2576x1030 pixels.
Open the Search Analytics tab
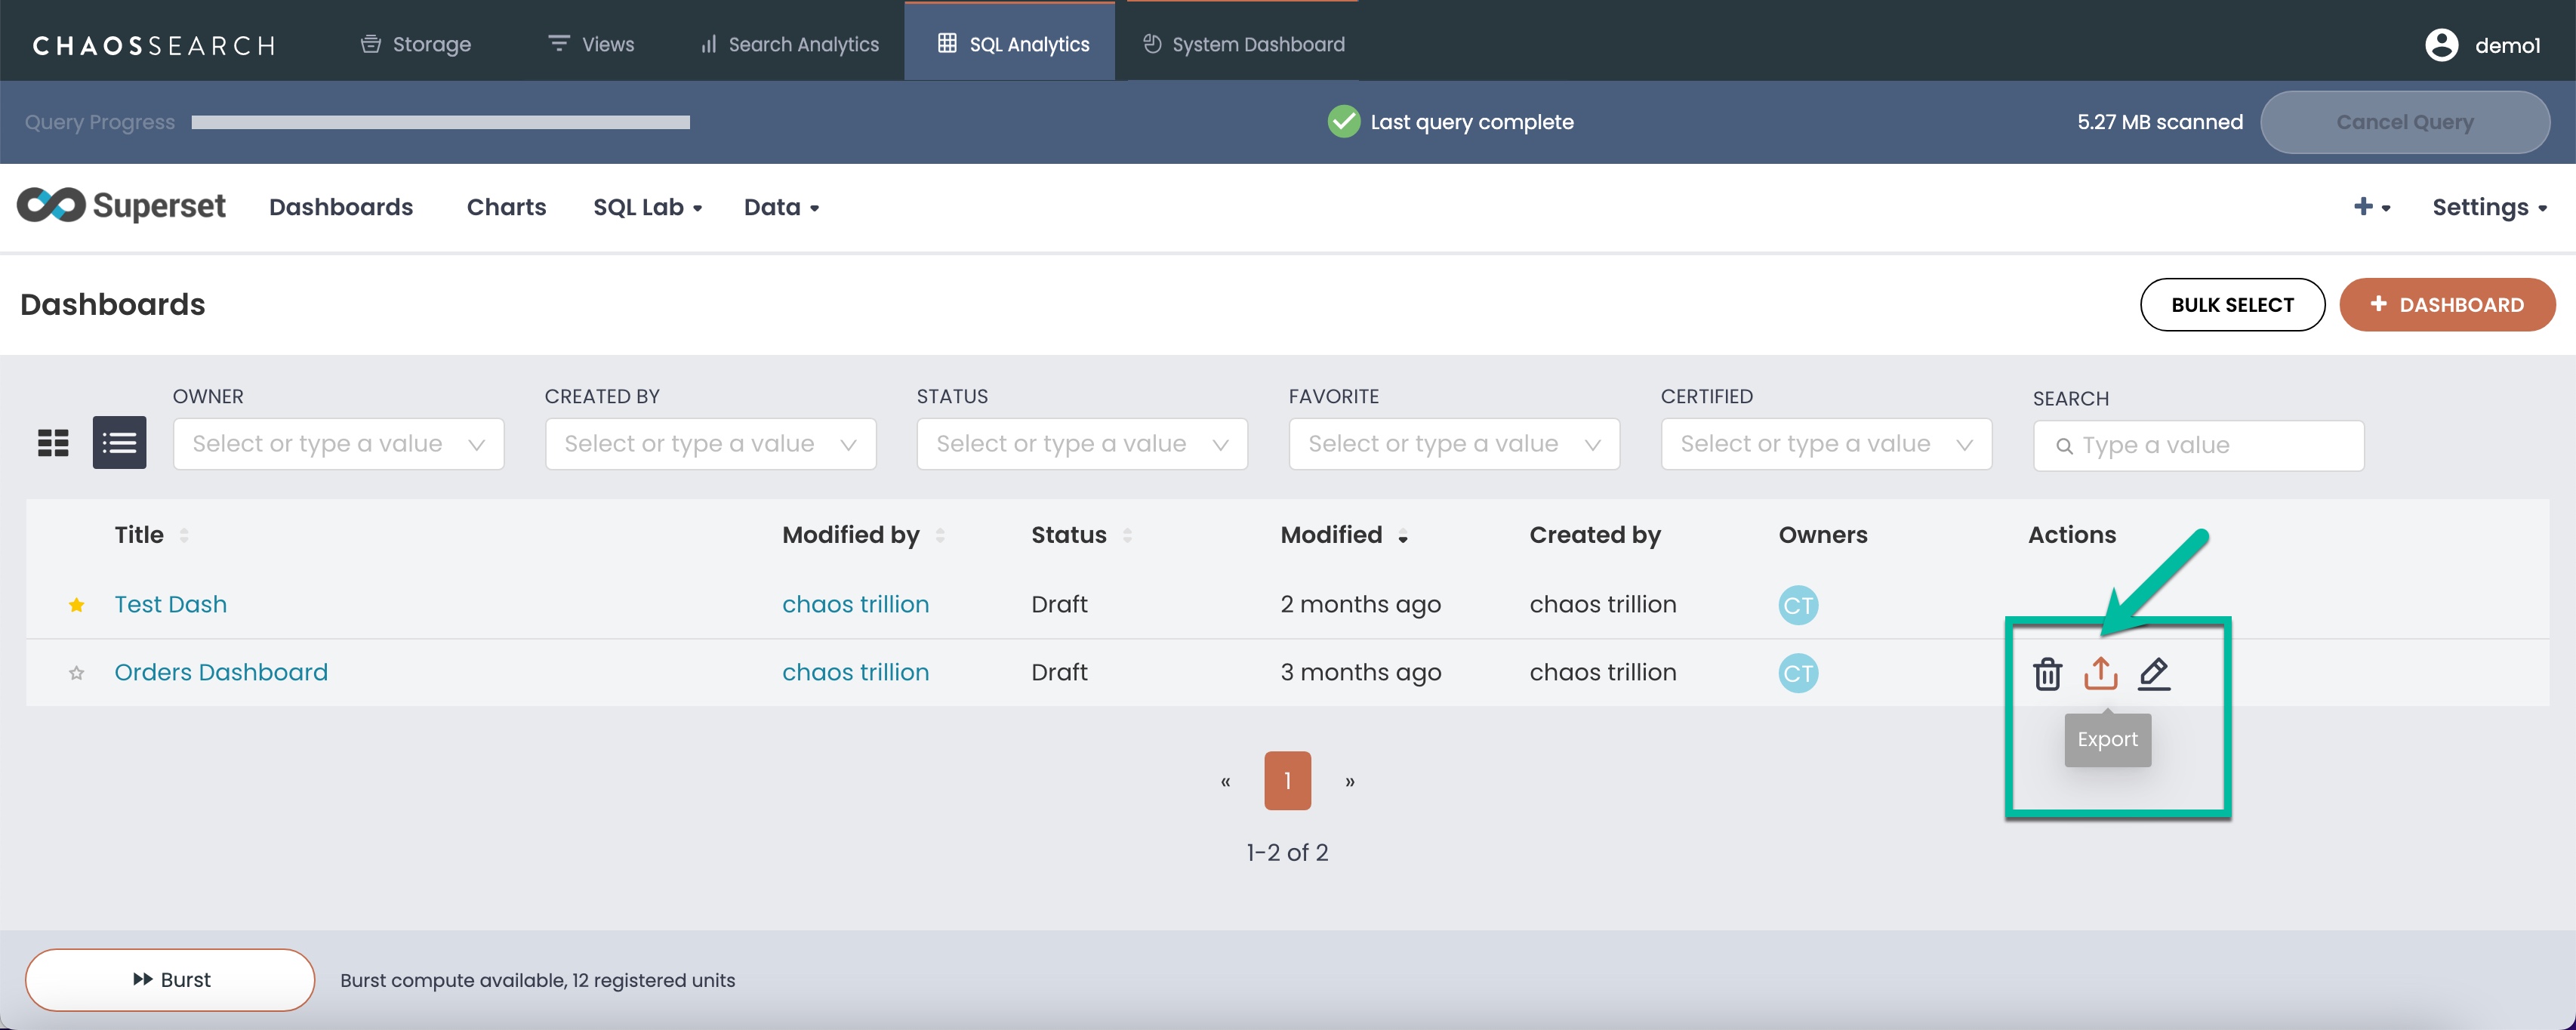click(x=789, y=45)
